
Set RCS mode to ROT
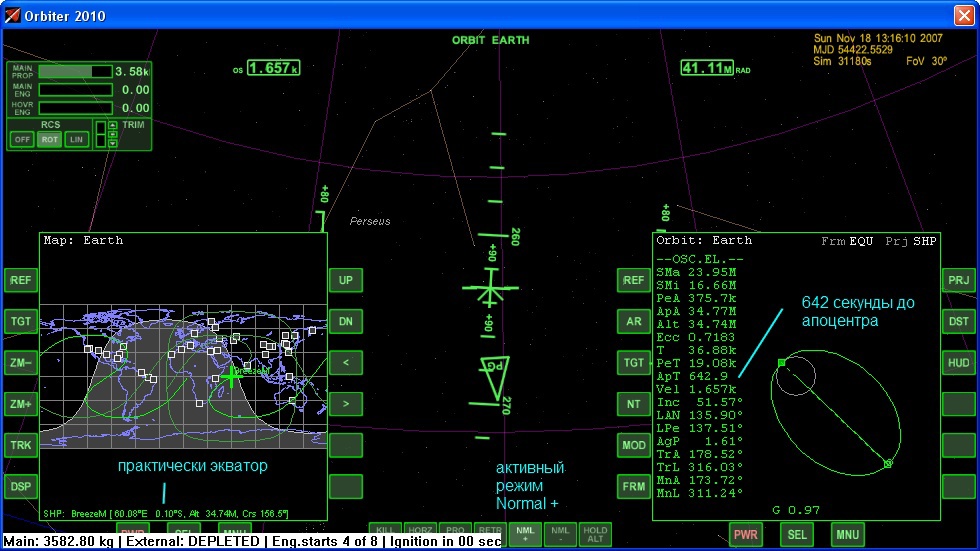point(49,139)
